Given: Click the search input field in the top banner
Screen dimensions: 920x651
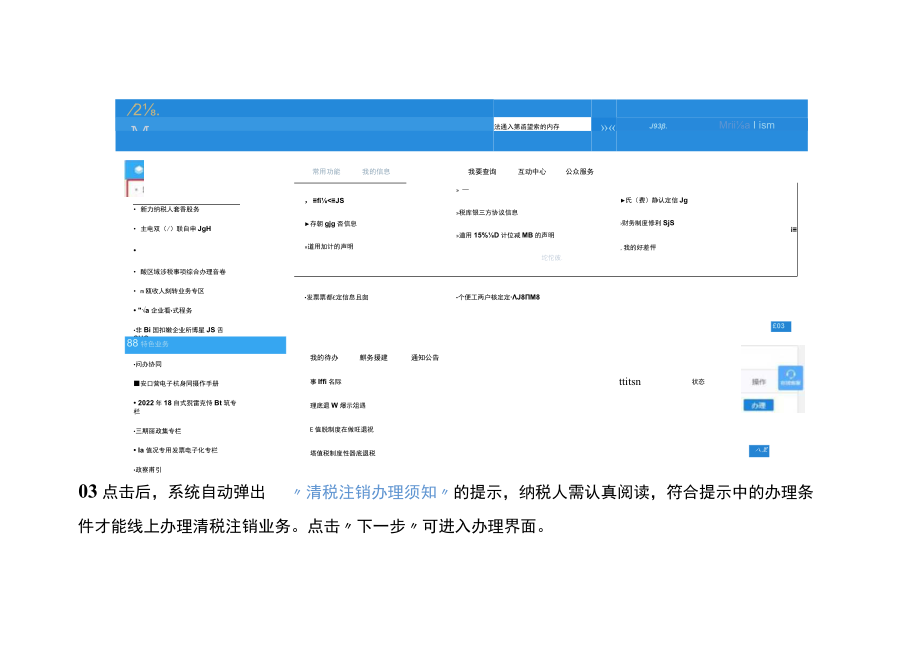Looking at the screenshot, I should (x=540, y=126).
